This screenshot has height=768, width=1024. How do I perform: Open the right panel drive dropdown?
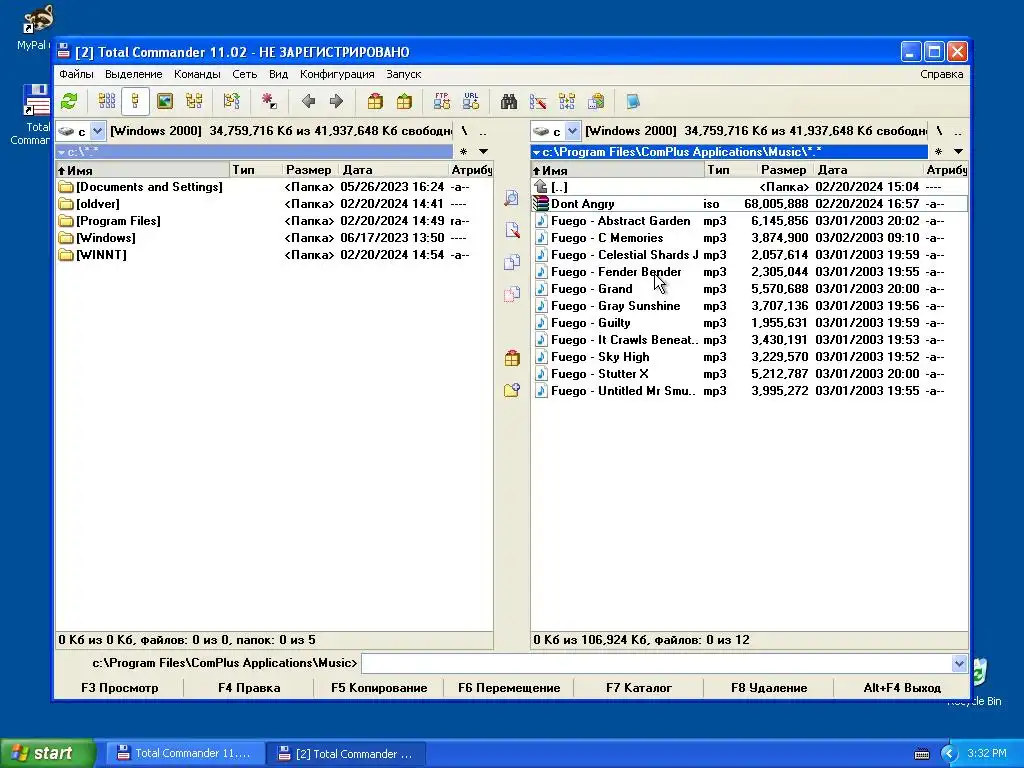[573, 131]
